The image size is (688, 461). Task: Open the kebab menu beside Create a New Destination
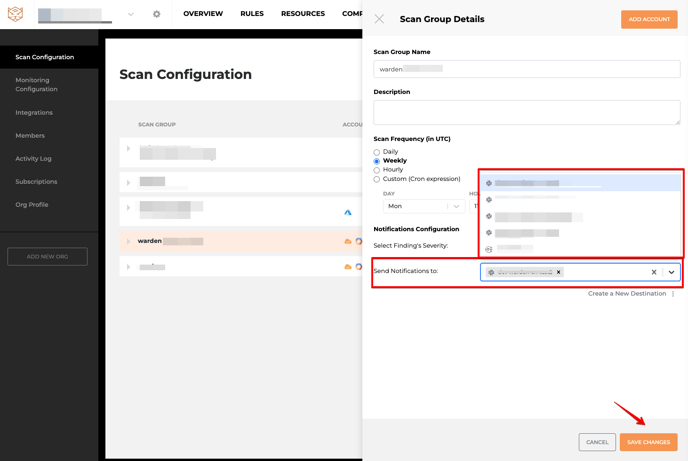coord(673,294)
